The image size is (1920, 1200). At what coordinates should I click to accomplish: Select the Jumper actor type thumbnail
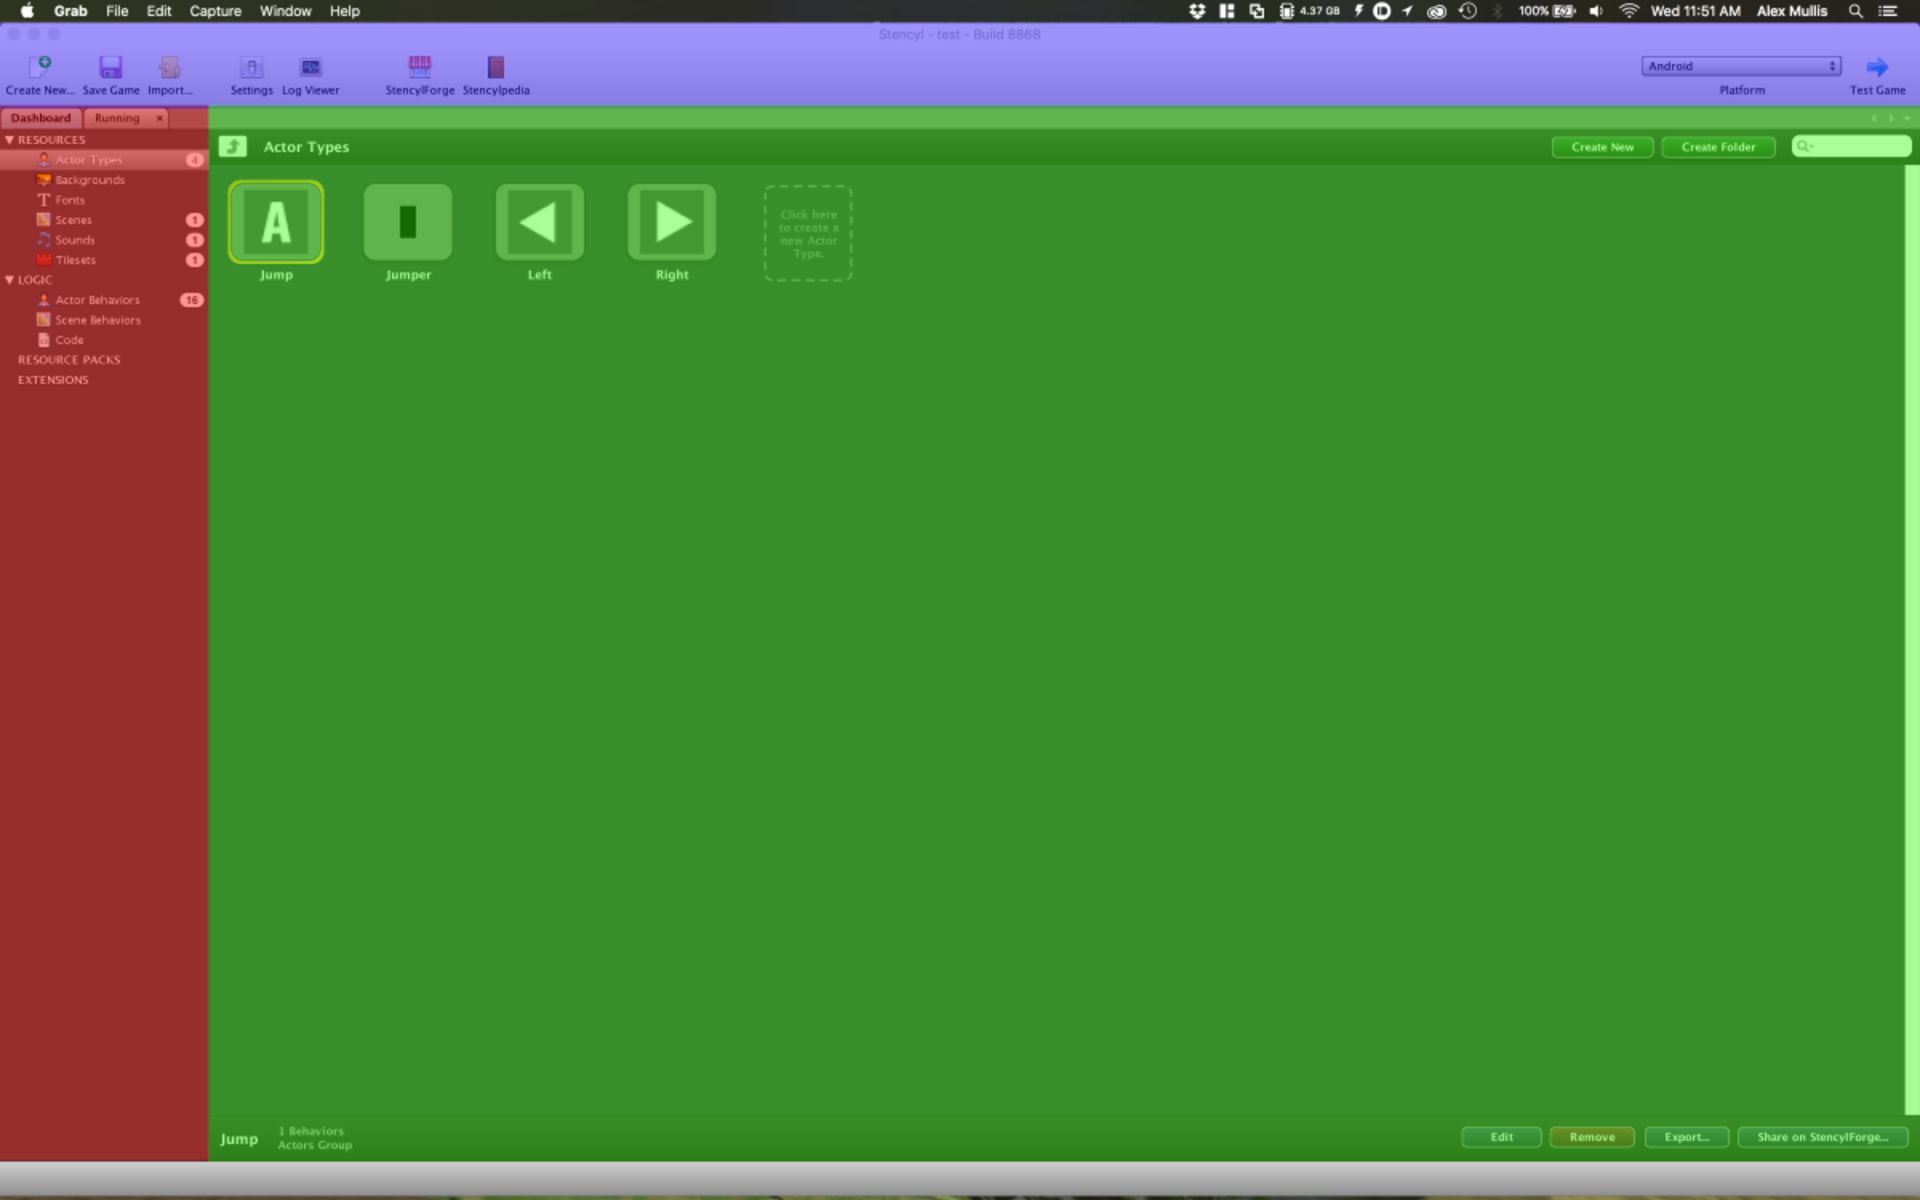pos(408,222)
